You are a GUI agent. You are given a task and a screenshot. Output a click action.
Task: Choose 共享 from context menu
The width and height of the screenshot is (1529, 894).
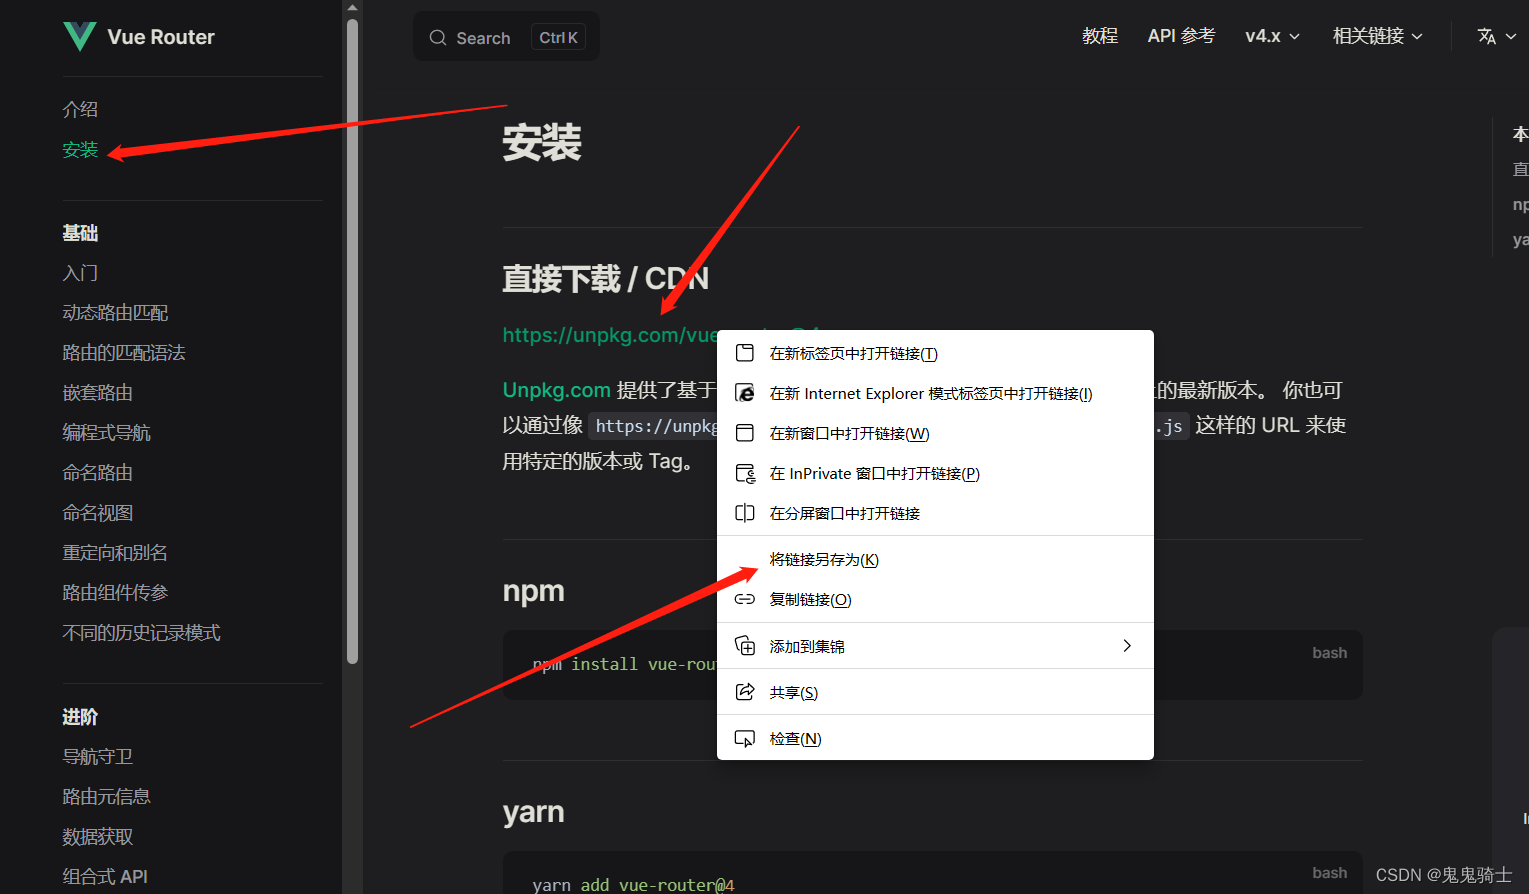tap(935, 692)
